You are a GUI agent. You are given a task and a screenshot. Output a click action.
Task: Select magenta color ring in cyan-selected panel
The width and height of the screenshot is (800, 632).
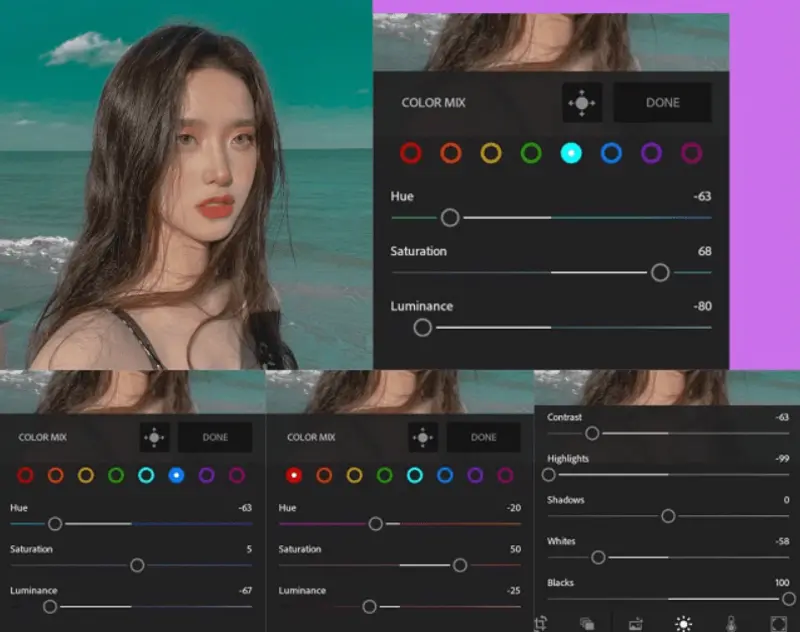[x=692, y=153]
